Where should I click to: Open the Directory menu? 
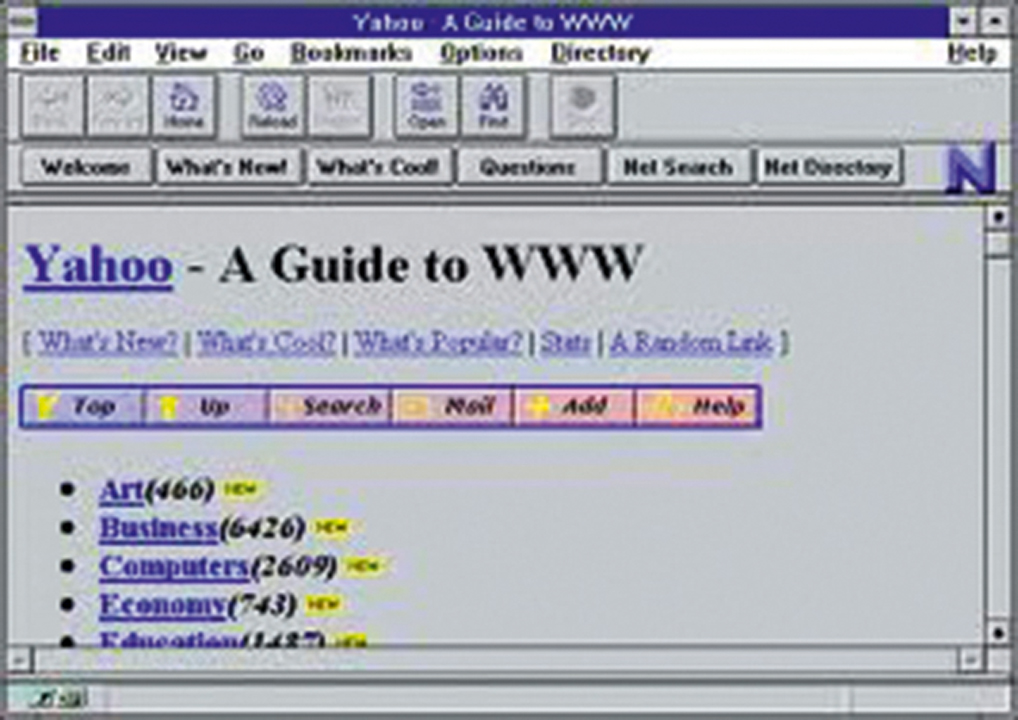(x=601, y=53)
